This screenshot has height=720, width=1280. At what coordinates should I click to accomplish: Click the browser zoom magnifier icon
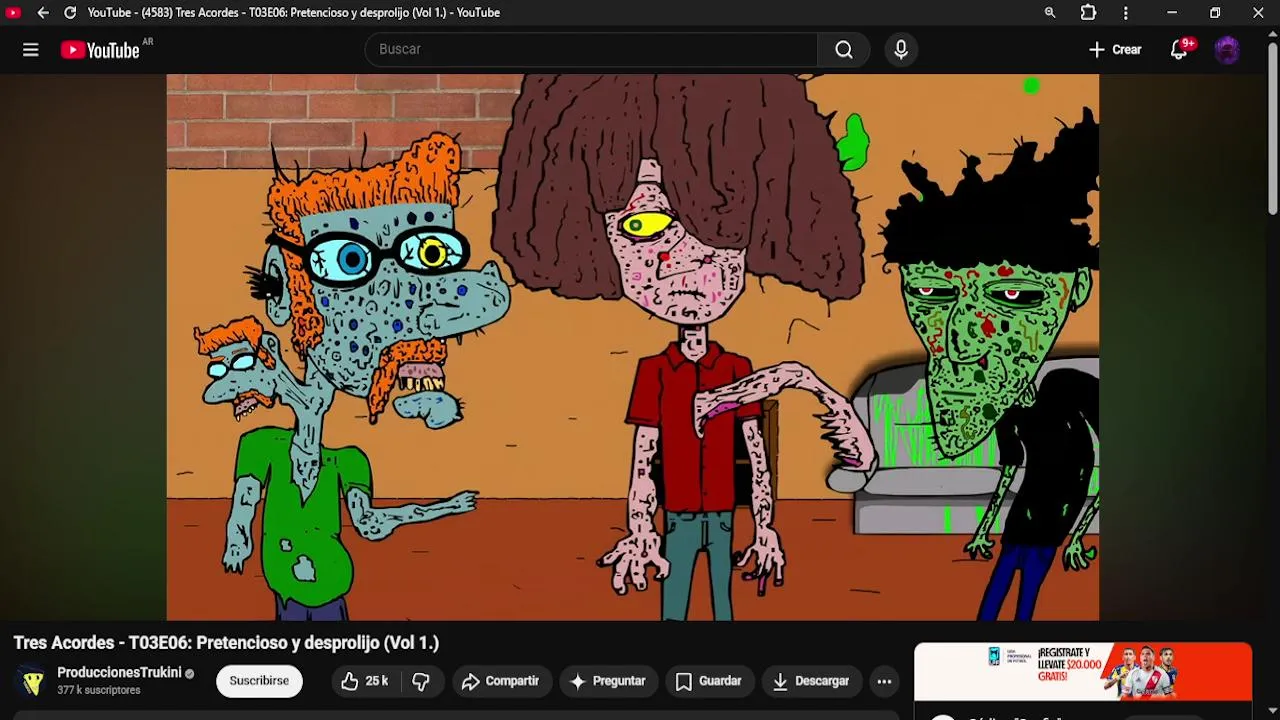[1050, 13]
